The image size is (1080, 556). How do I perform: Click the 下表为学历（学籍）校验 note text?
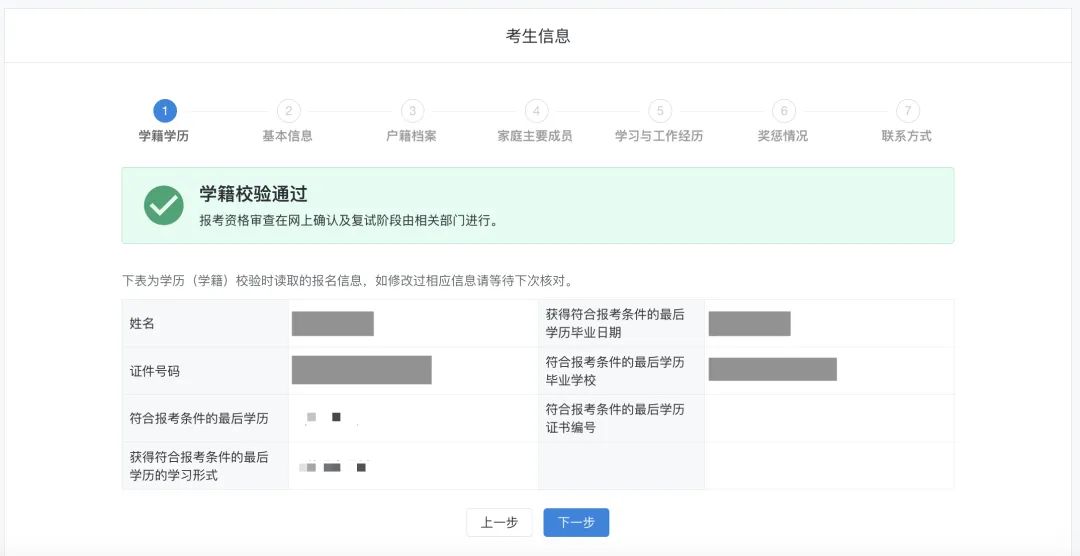(348, 280)
